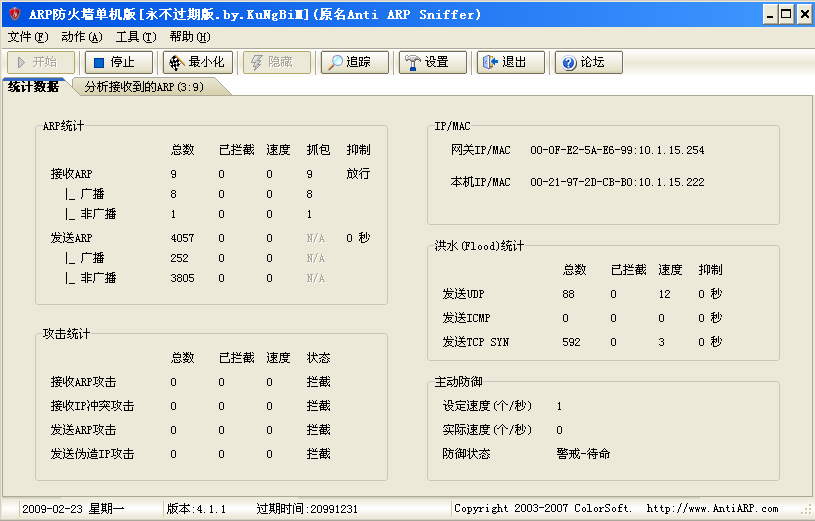Click the red shield icon in title bar
This screenshot has height=521, width=815.
[14, 14]
